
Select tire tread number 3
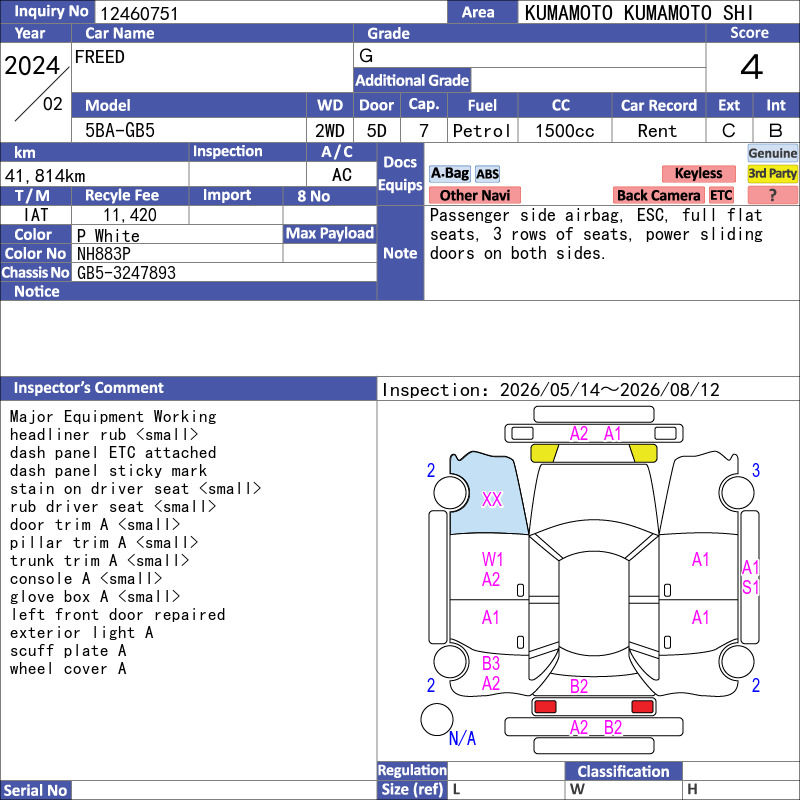pyautogui.click(x=756, y=470)
